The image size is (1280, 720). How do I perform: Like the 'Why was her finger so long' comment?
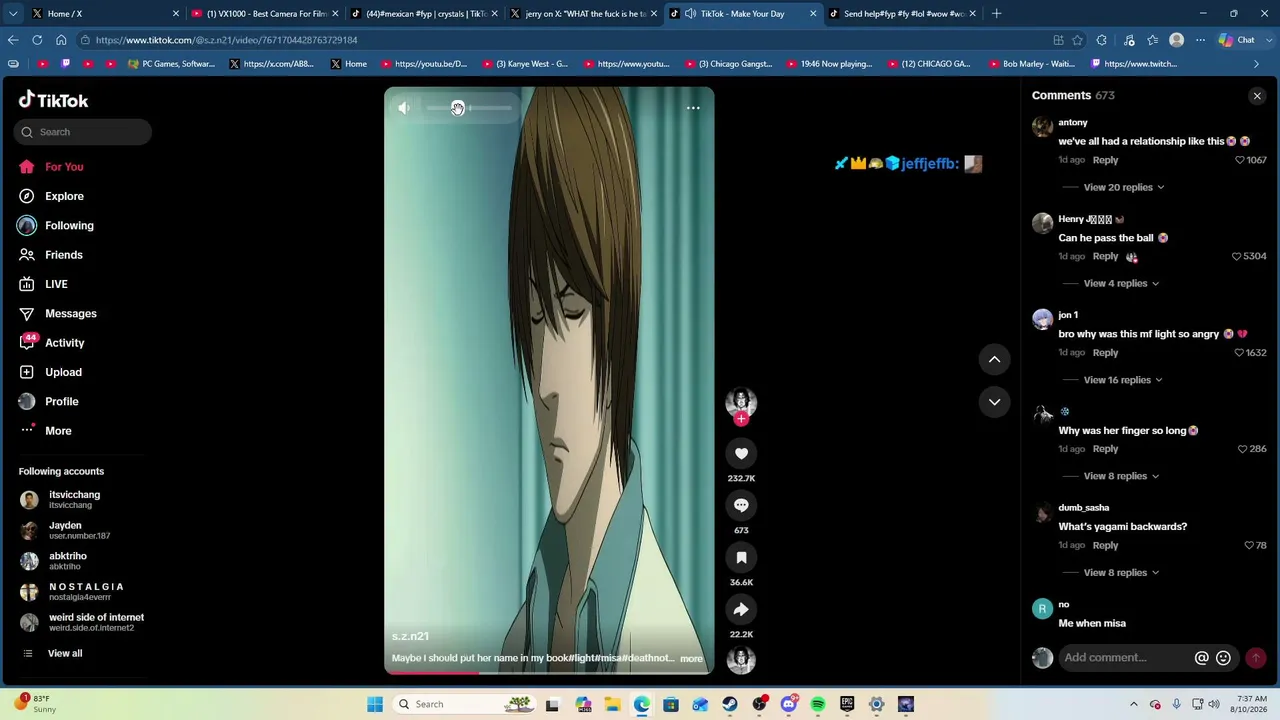click(1243, 449)
